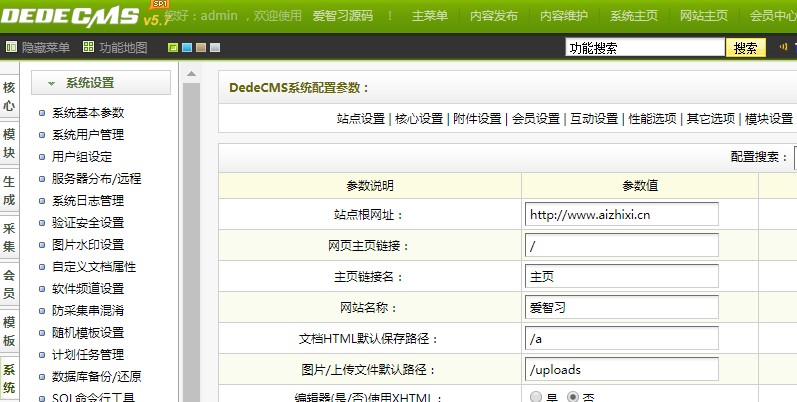Switch to 核心 vertical tab
797x402 pixels.
[x=9, y=97]
